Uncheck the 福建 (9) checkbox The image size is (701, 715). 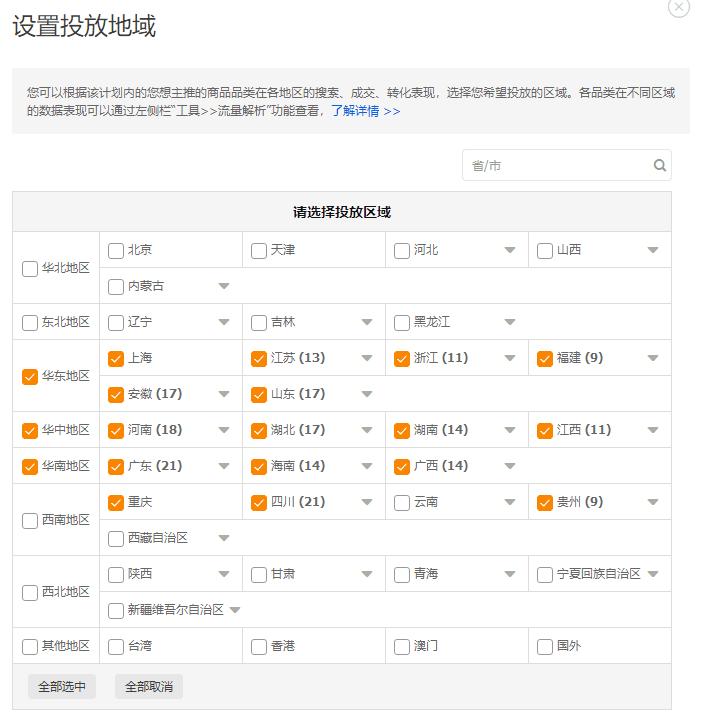click(545, 358)
